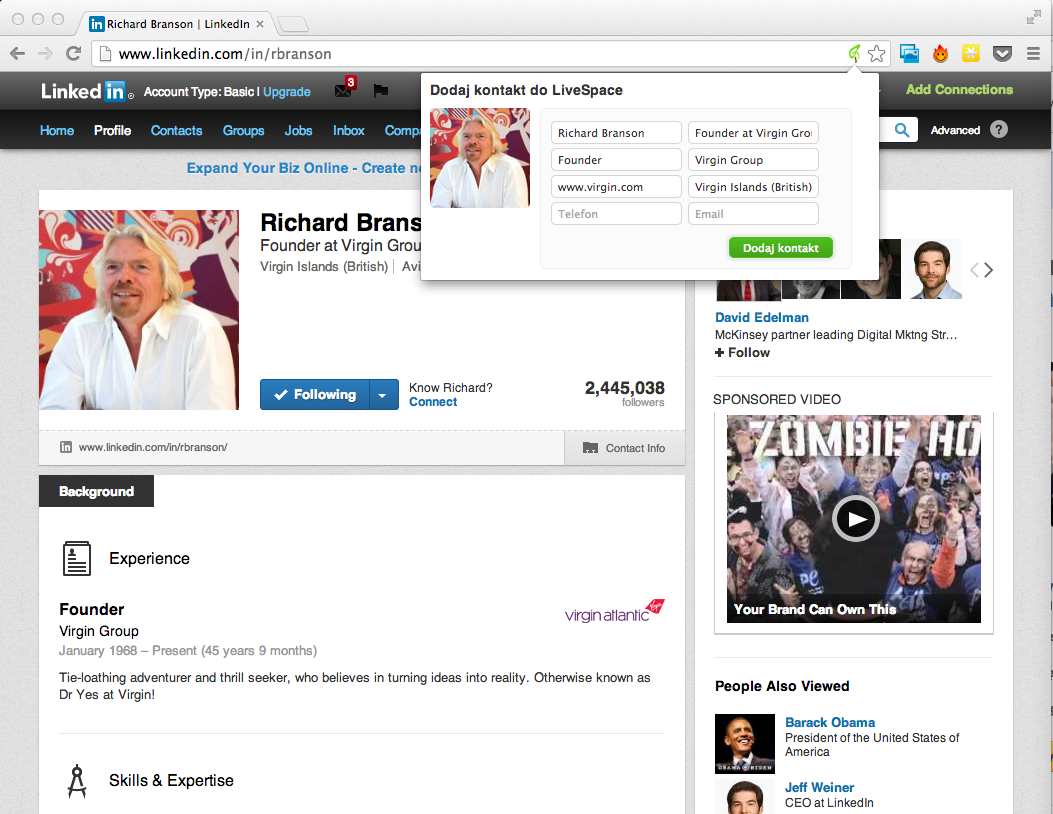Click the green LiveSpace extension leaf icon
This screenshot has height=814, width=1053.
pyautogui.click(x=854, y=53)
